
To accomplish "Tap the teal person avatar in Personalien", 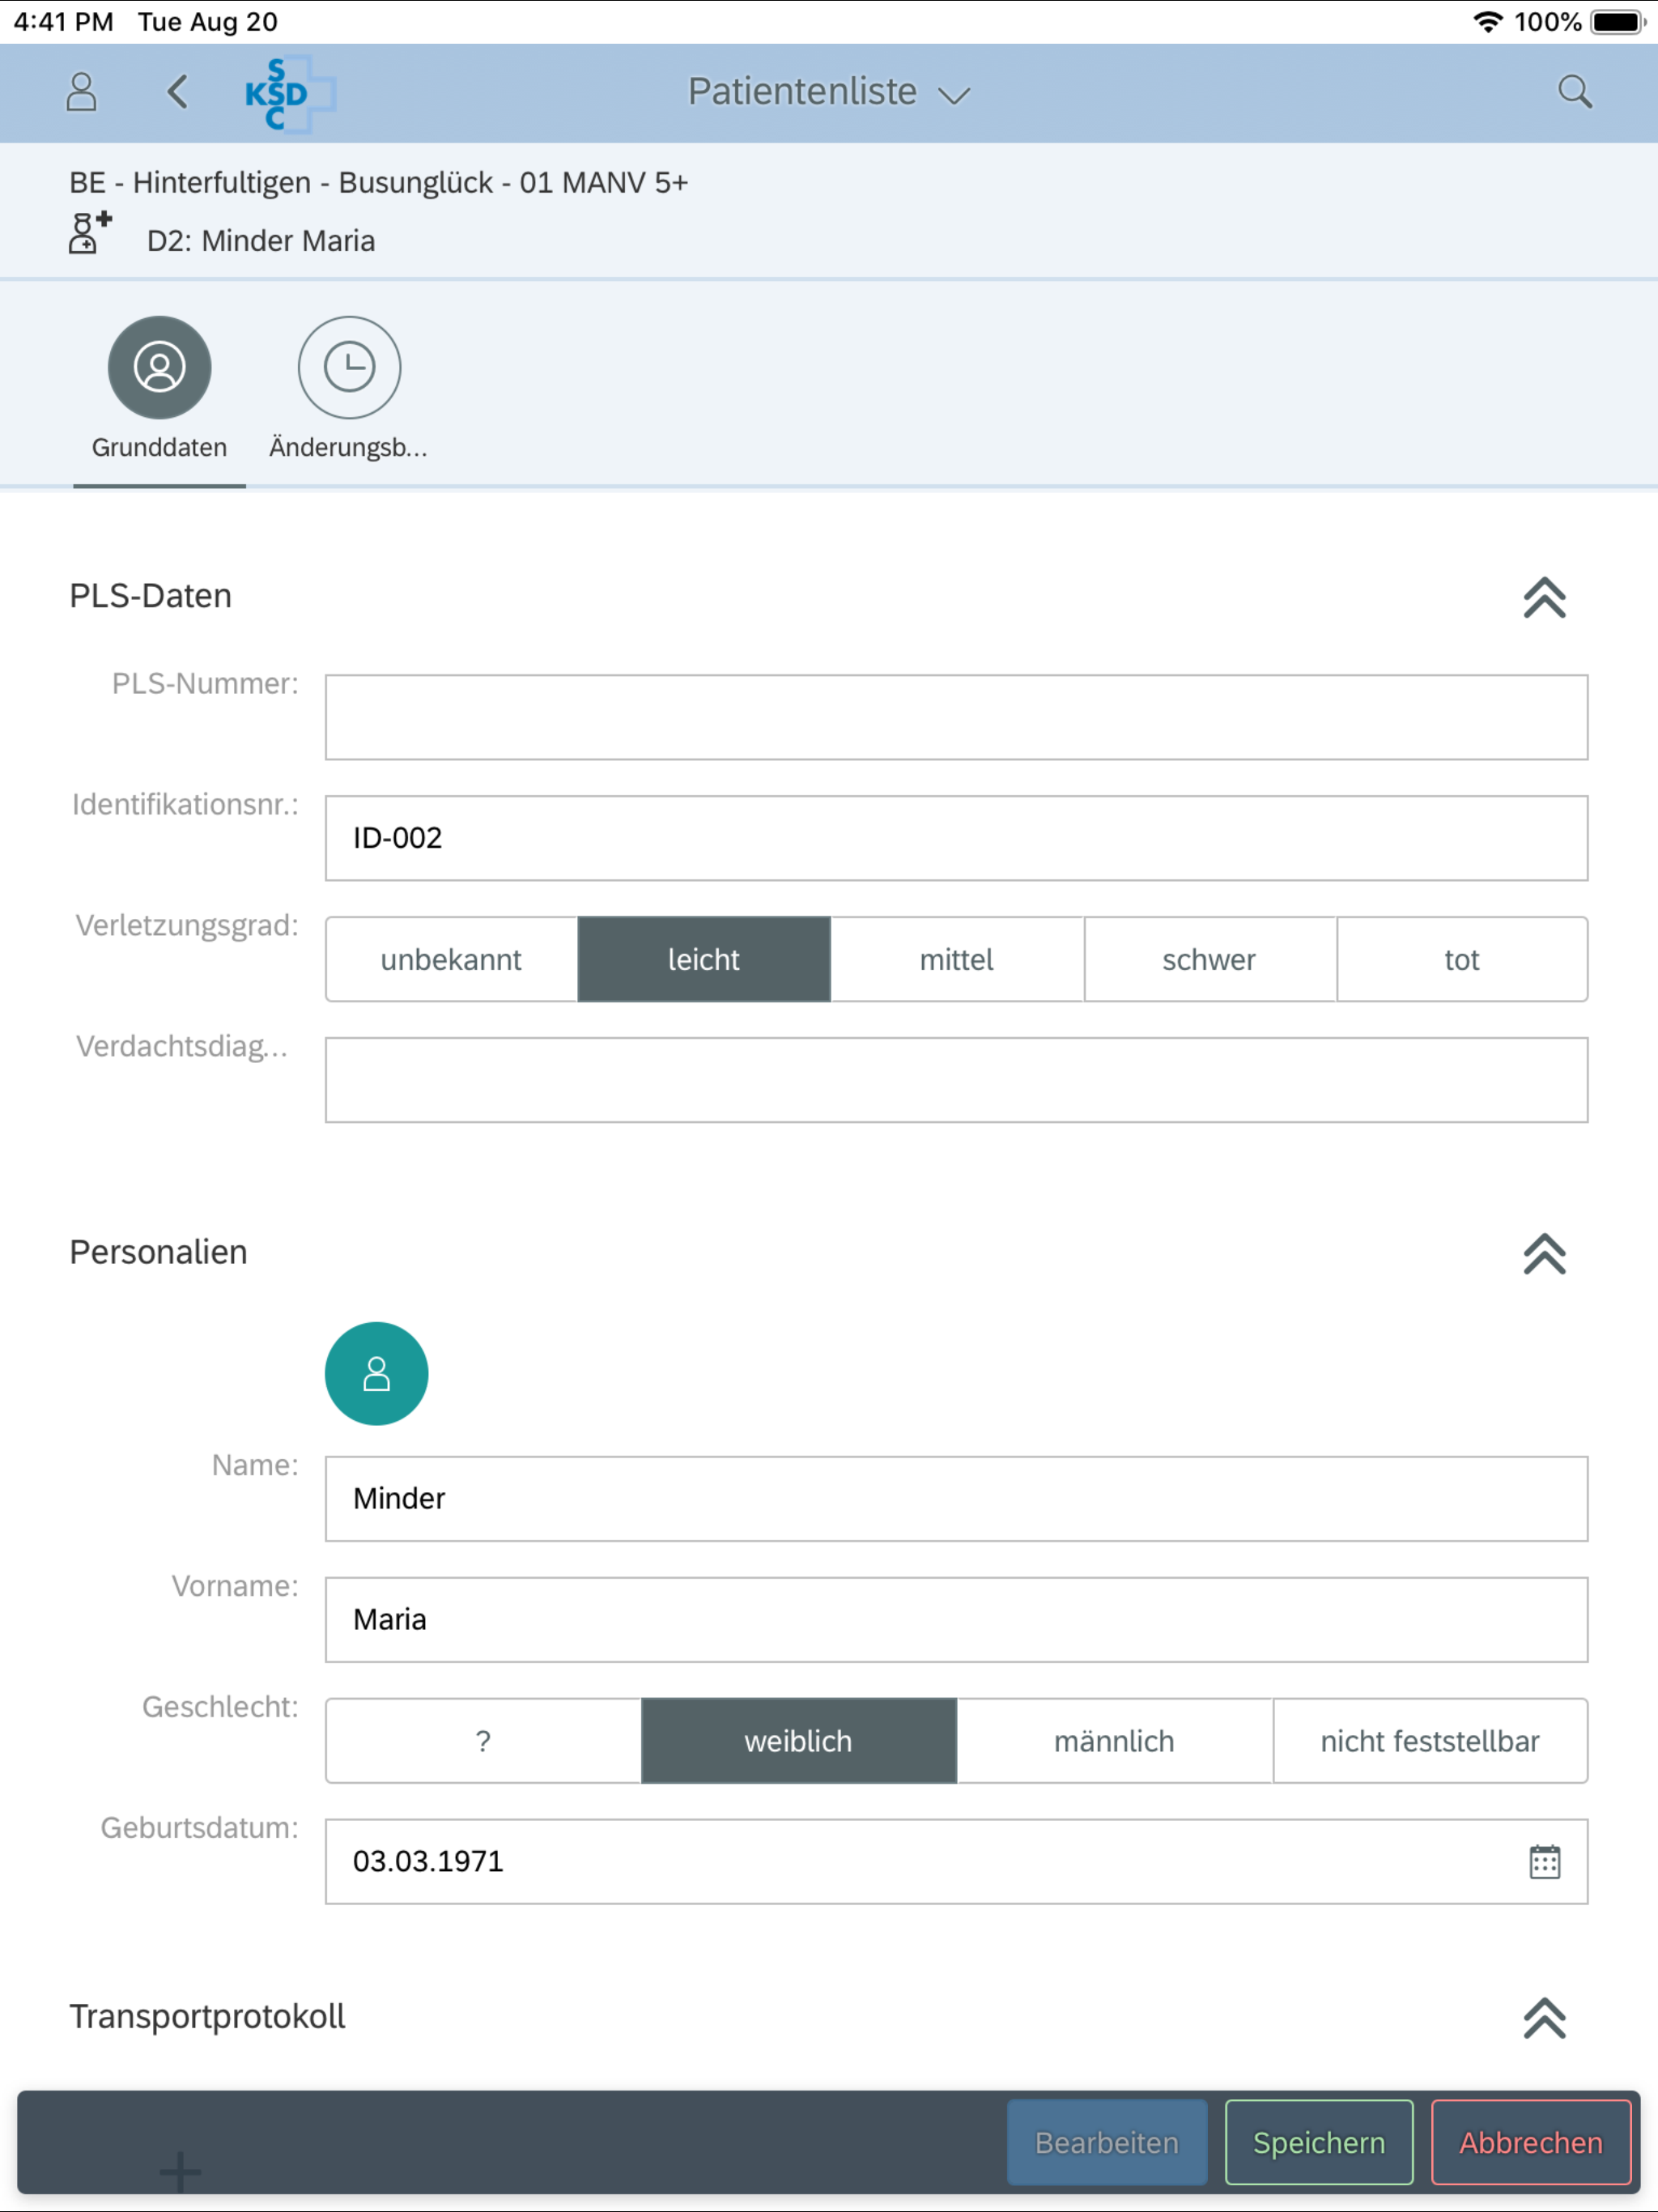I will click(376, 1373).
